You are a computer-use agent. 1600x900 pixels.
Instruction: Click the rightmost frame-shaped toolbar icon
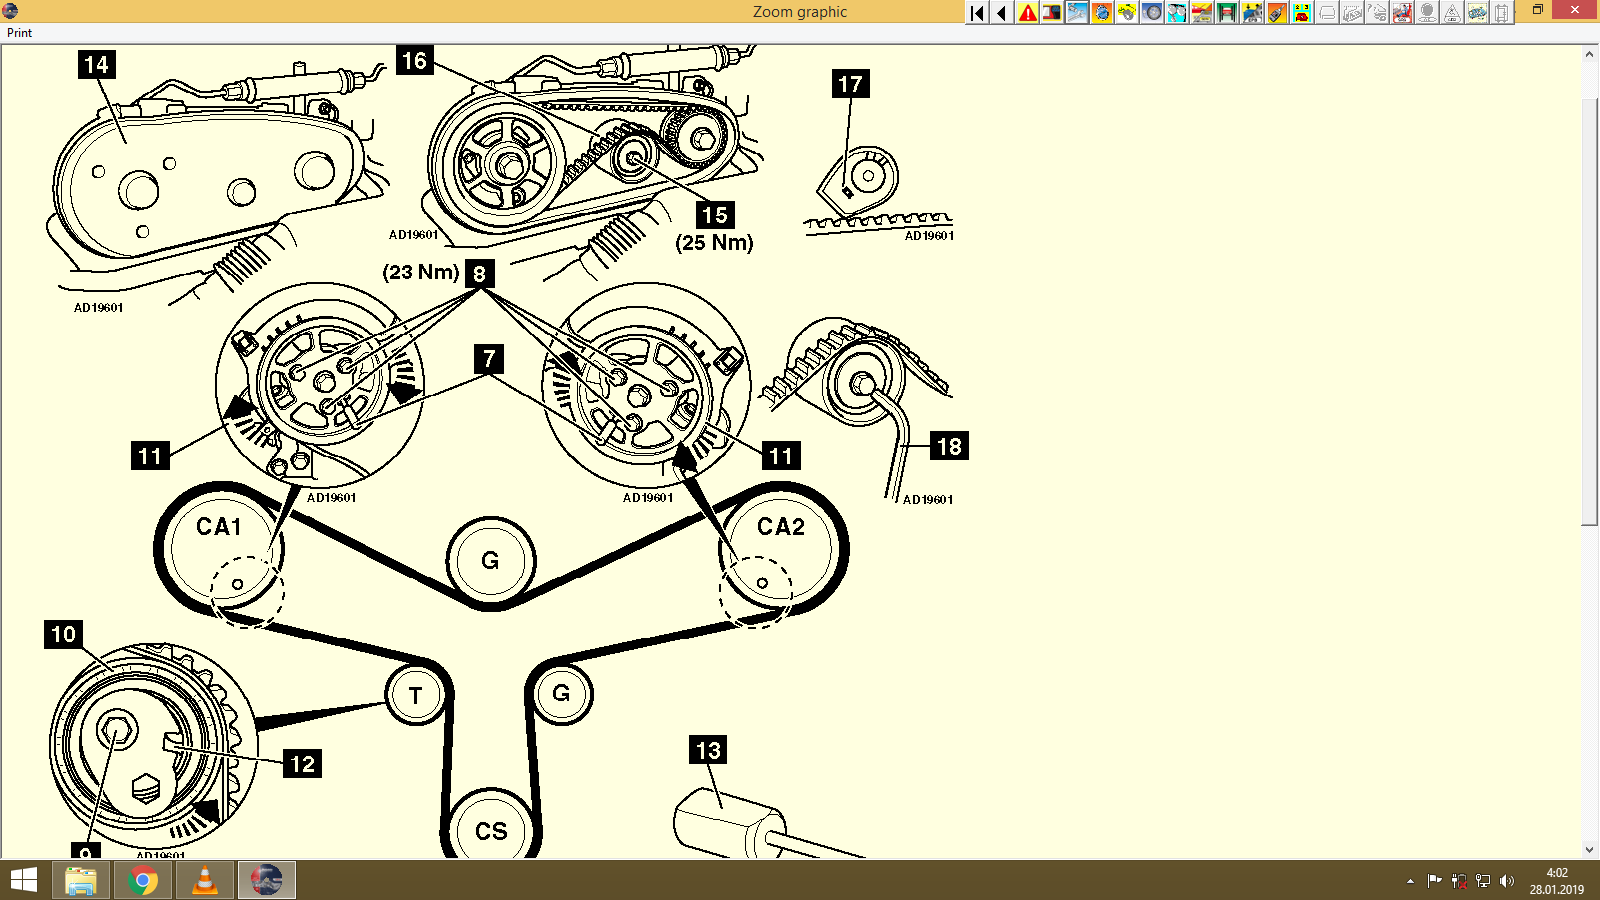(x=1501, y=13)
